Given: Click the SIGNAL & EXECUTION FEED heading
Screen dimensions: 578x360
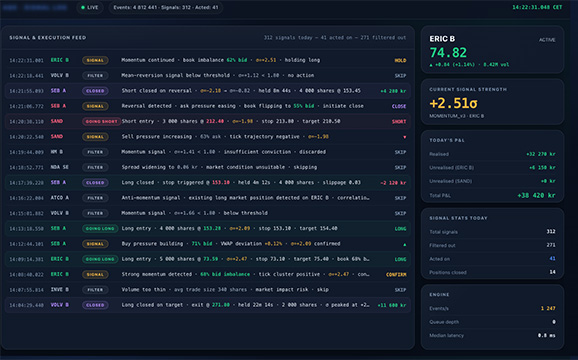Looking at the screenshot, I should [48, 38].
